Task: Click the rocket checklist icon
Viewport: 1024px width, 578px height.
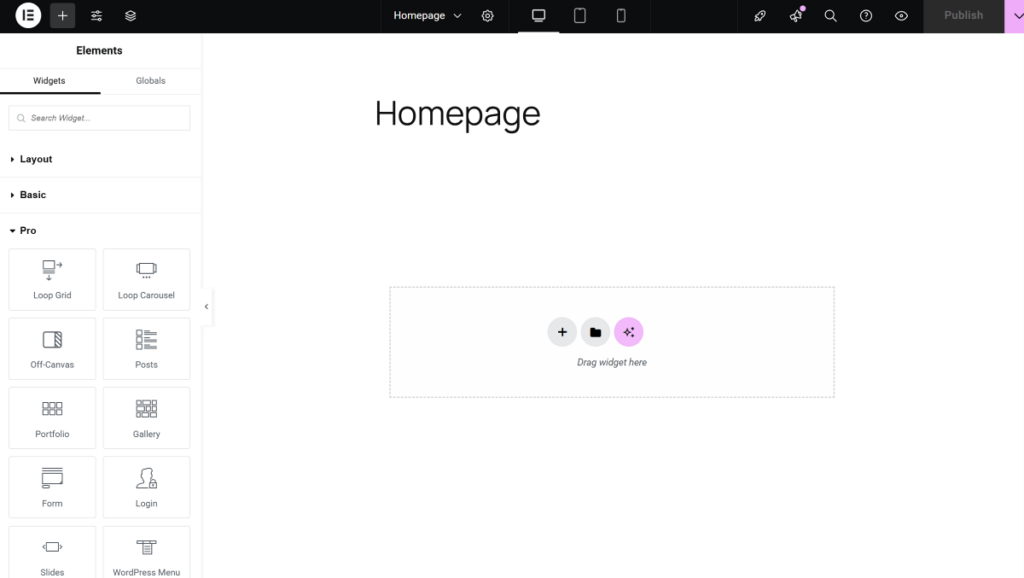Action: tap(760, 16)
